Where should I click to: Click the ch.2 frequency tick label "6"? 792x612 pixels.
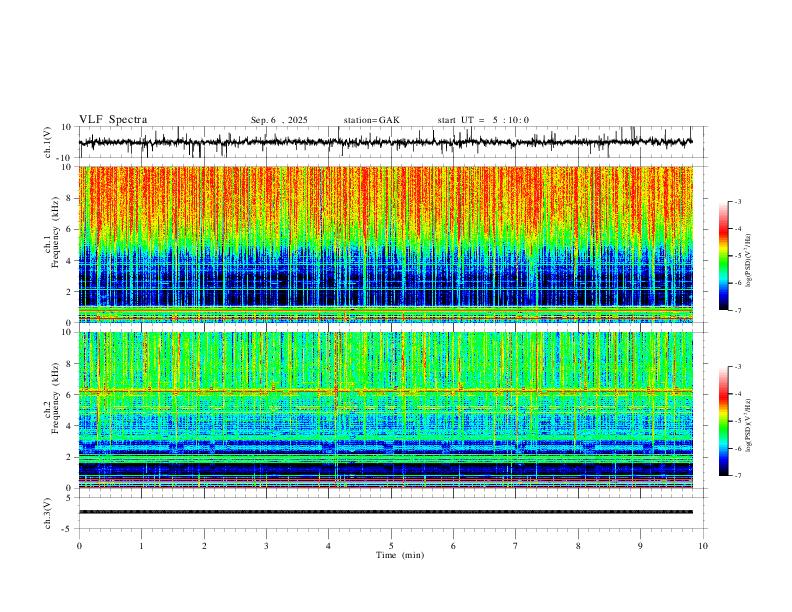pyautogui.click(x=70, y=395)
